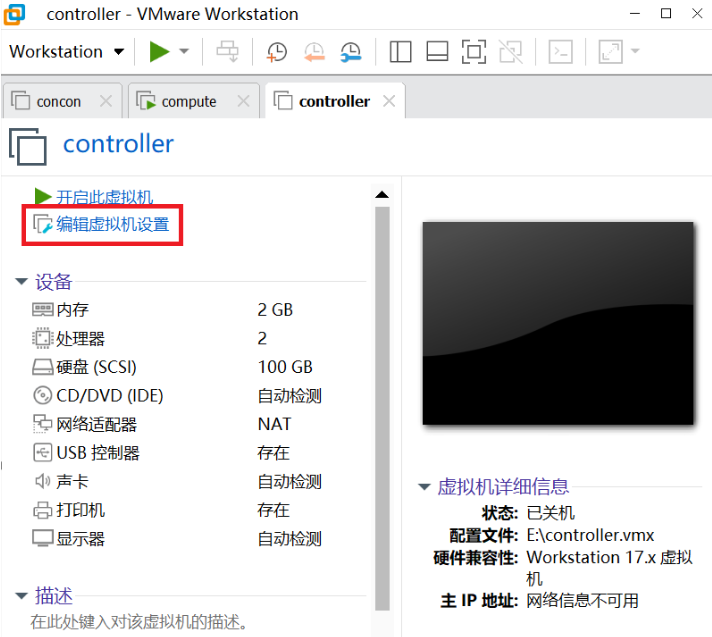Click the VMware Workstation logo in title bar

(x=14, y=14)
